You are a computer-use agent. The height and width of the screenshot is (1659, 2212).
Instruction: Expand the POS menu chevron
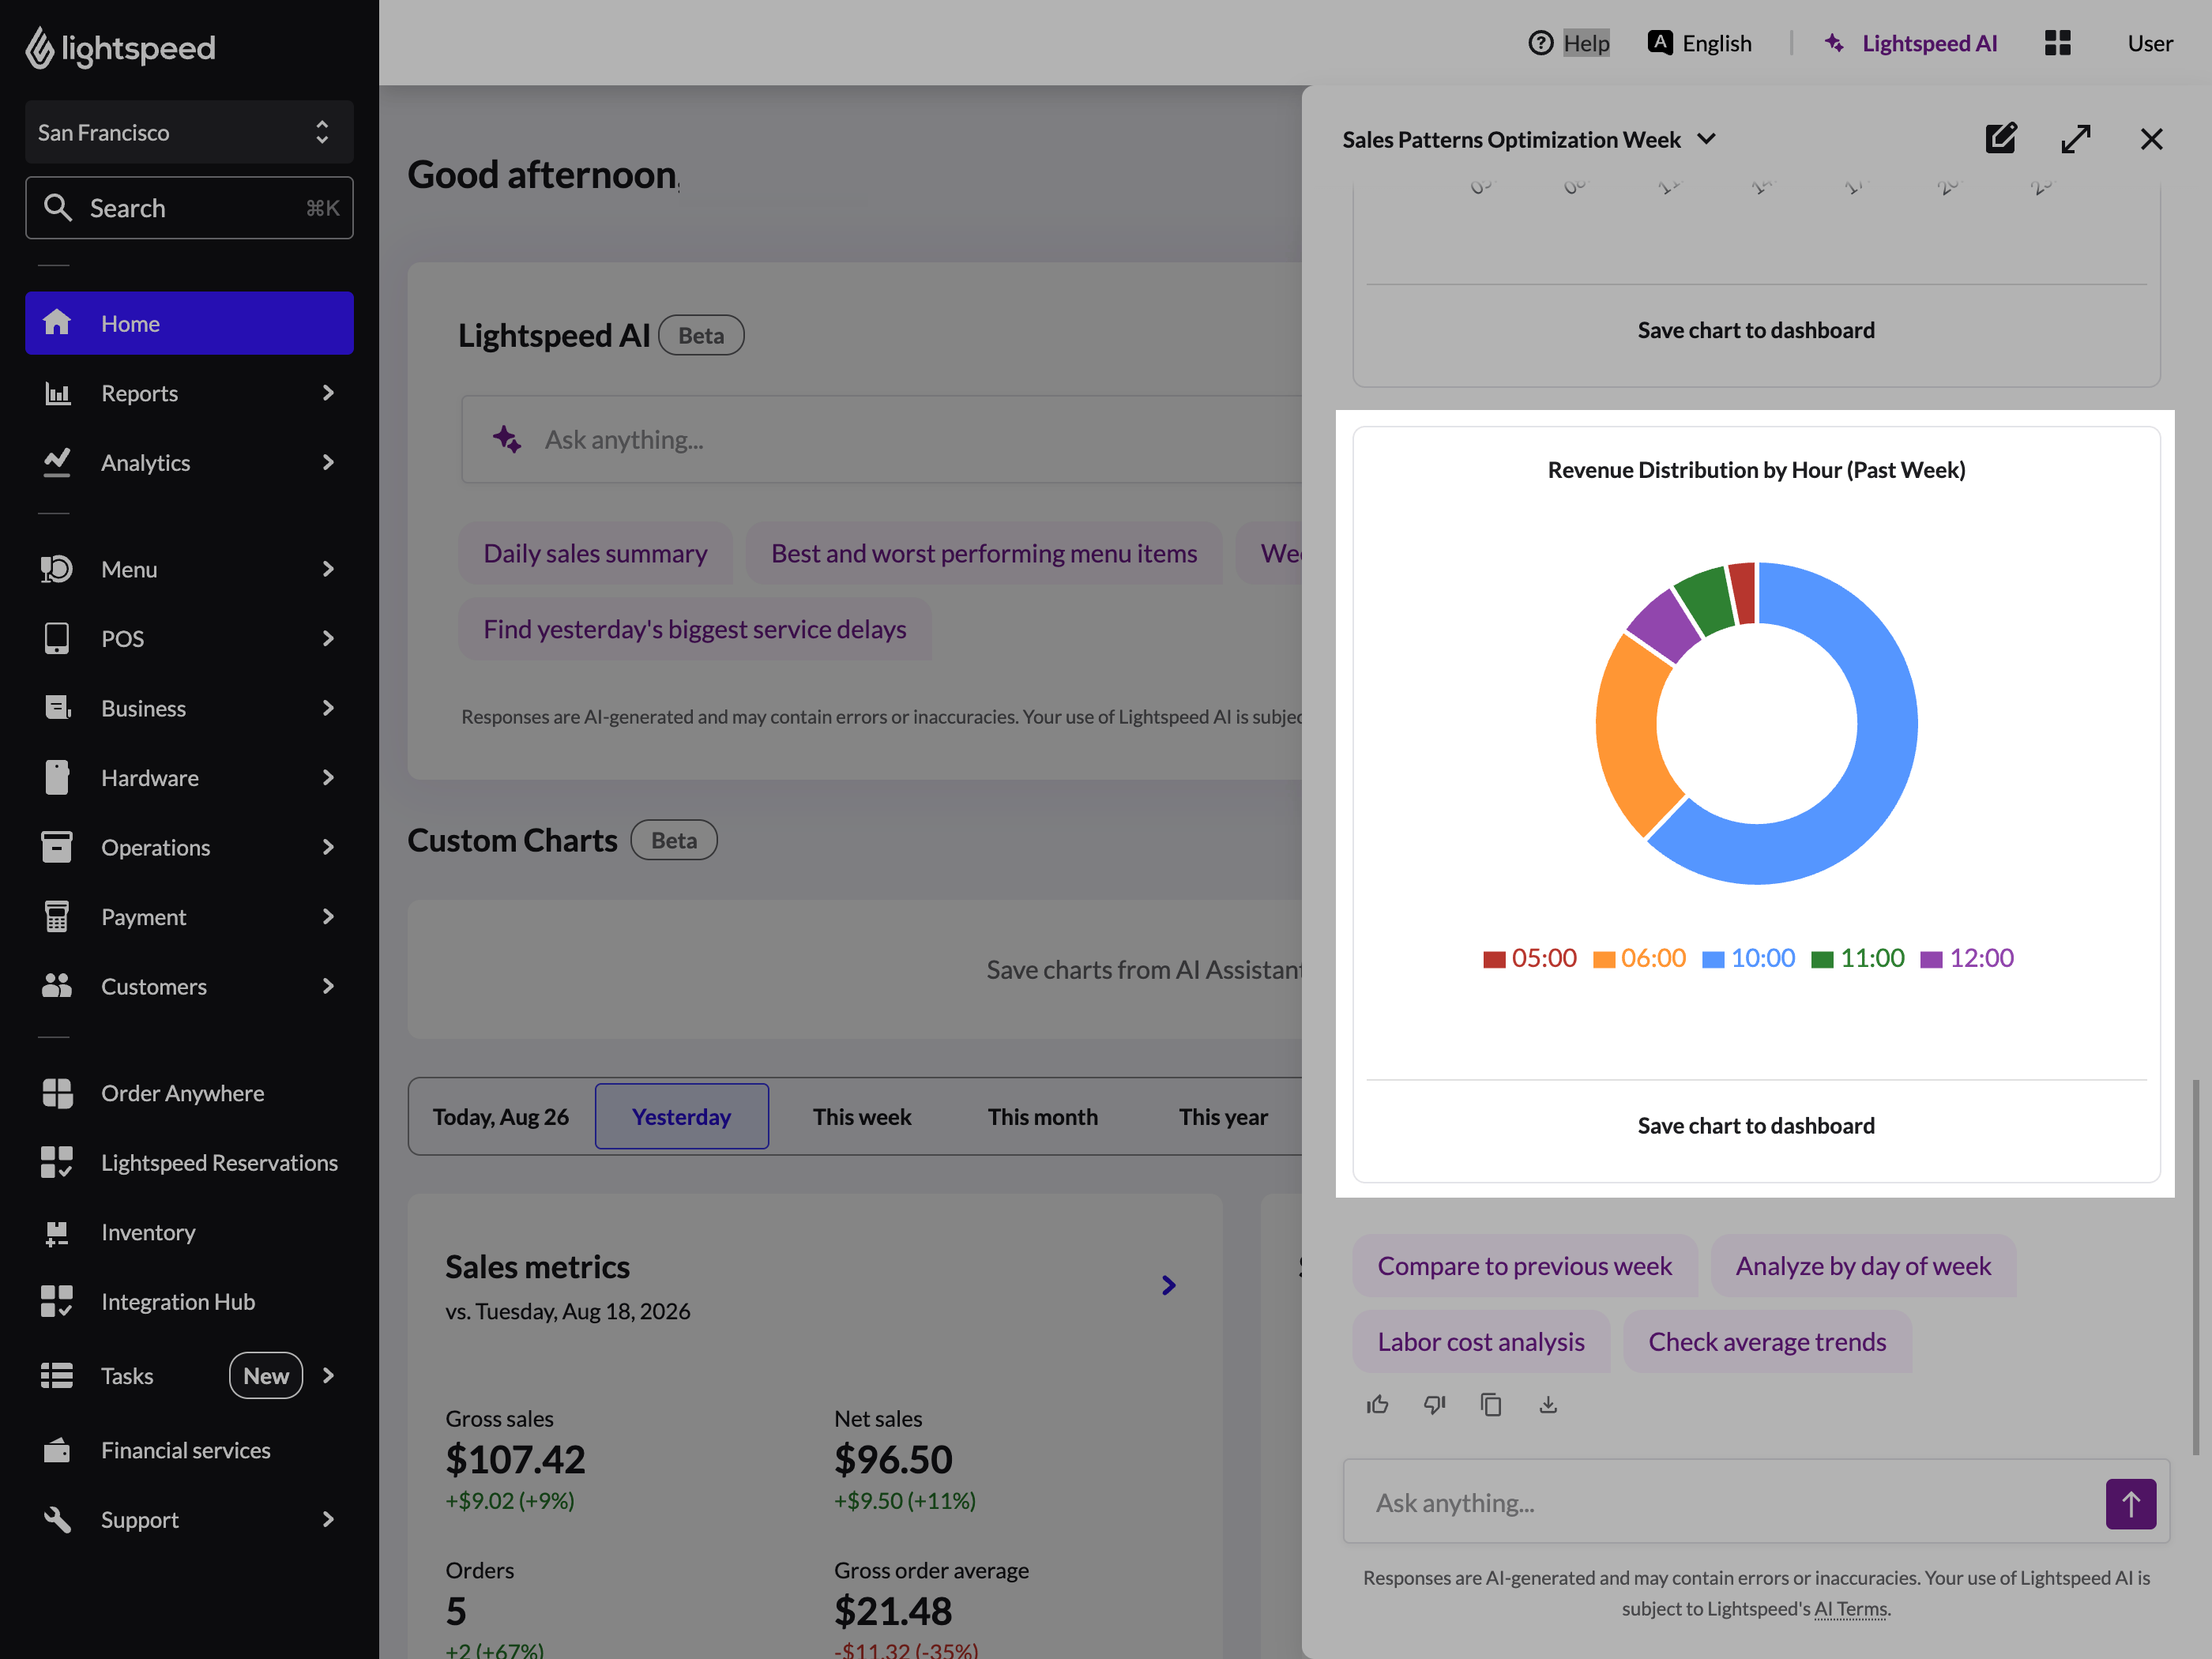(328, 638)
